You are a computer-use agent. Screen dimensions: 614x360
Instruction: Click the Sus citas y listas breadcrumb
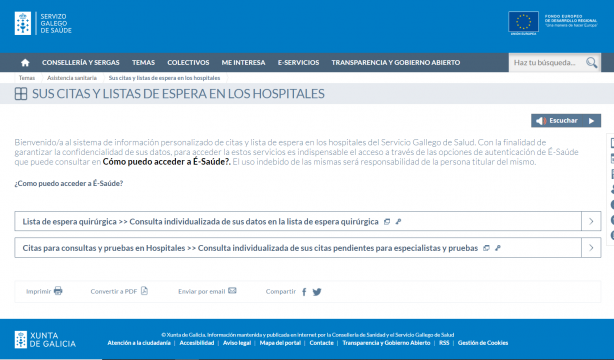click(164, 78)
